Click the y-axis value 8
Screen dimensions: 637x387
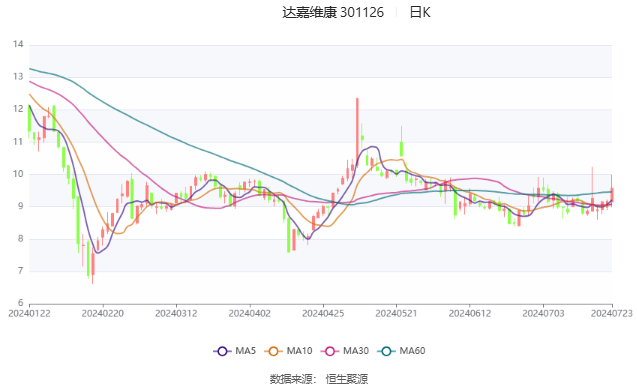tap(20, 239)
